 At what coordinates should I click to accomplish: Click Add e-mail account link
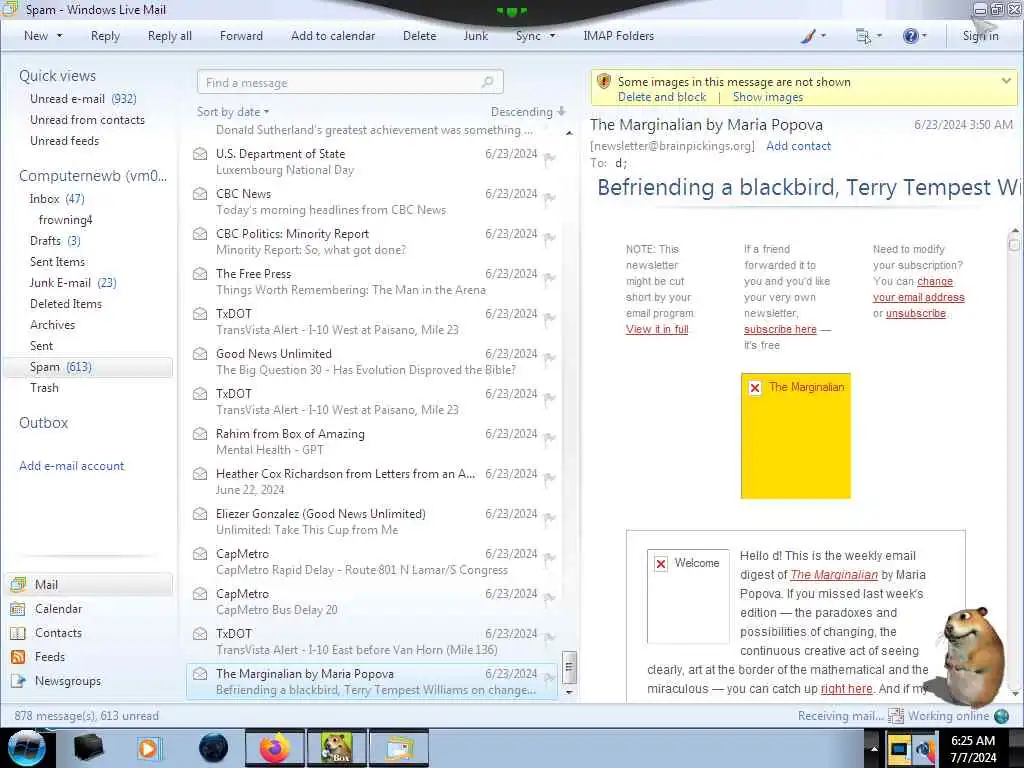(71, 466)
